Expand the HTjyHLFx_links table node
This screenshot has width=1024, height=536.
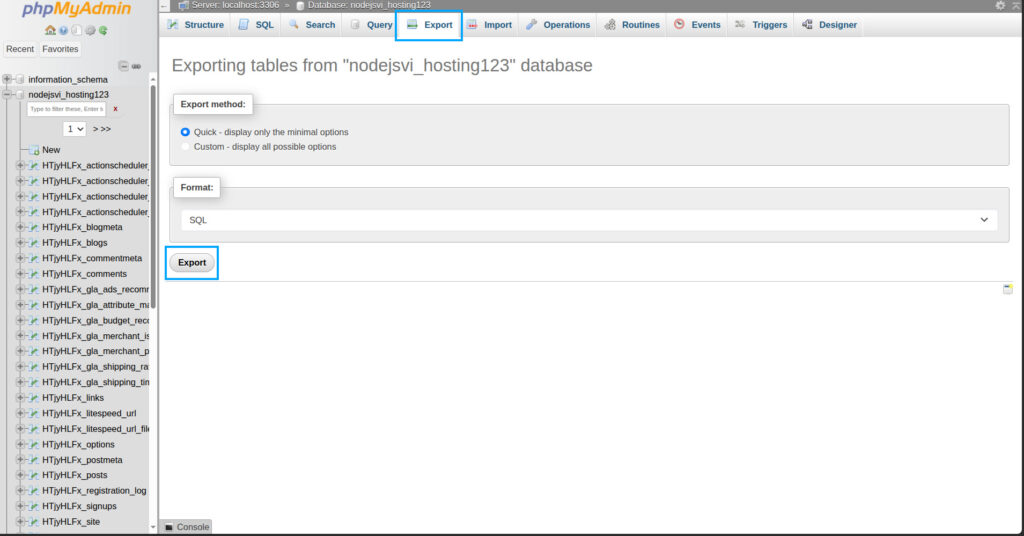tap(20, 398)
